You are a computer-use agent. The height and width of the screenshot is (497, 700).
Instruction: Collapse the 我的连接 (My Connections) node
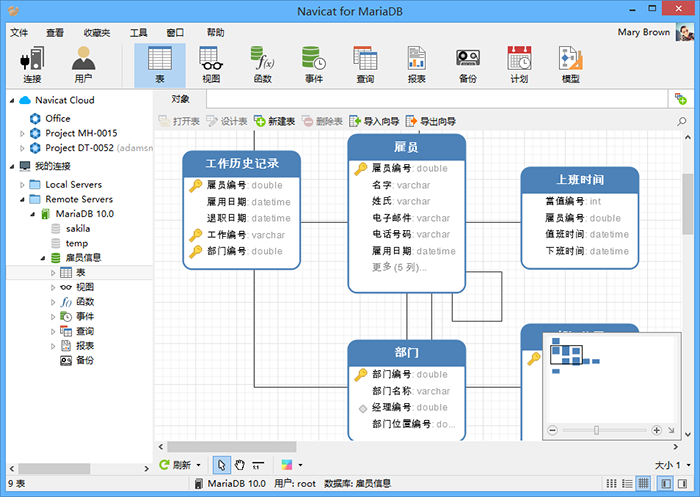[12, 167]
